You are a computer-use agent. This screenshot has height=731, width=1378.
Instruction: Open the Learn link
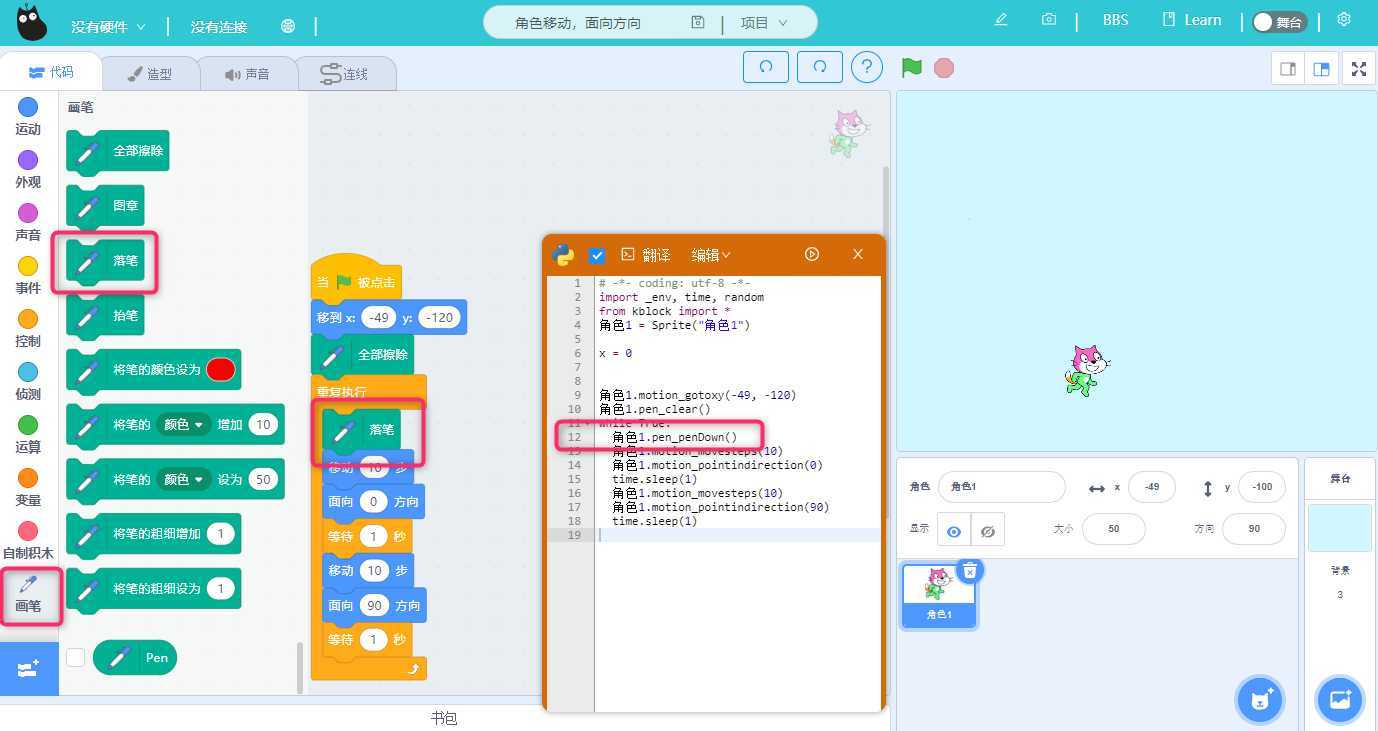(x=1192, y=20)
